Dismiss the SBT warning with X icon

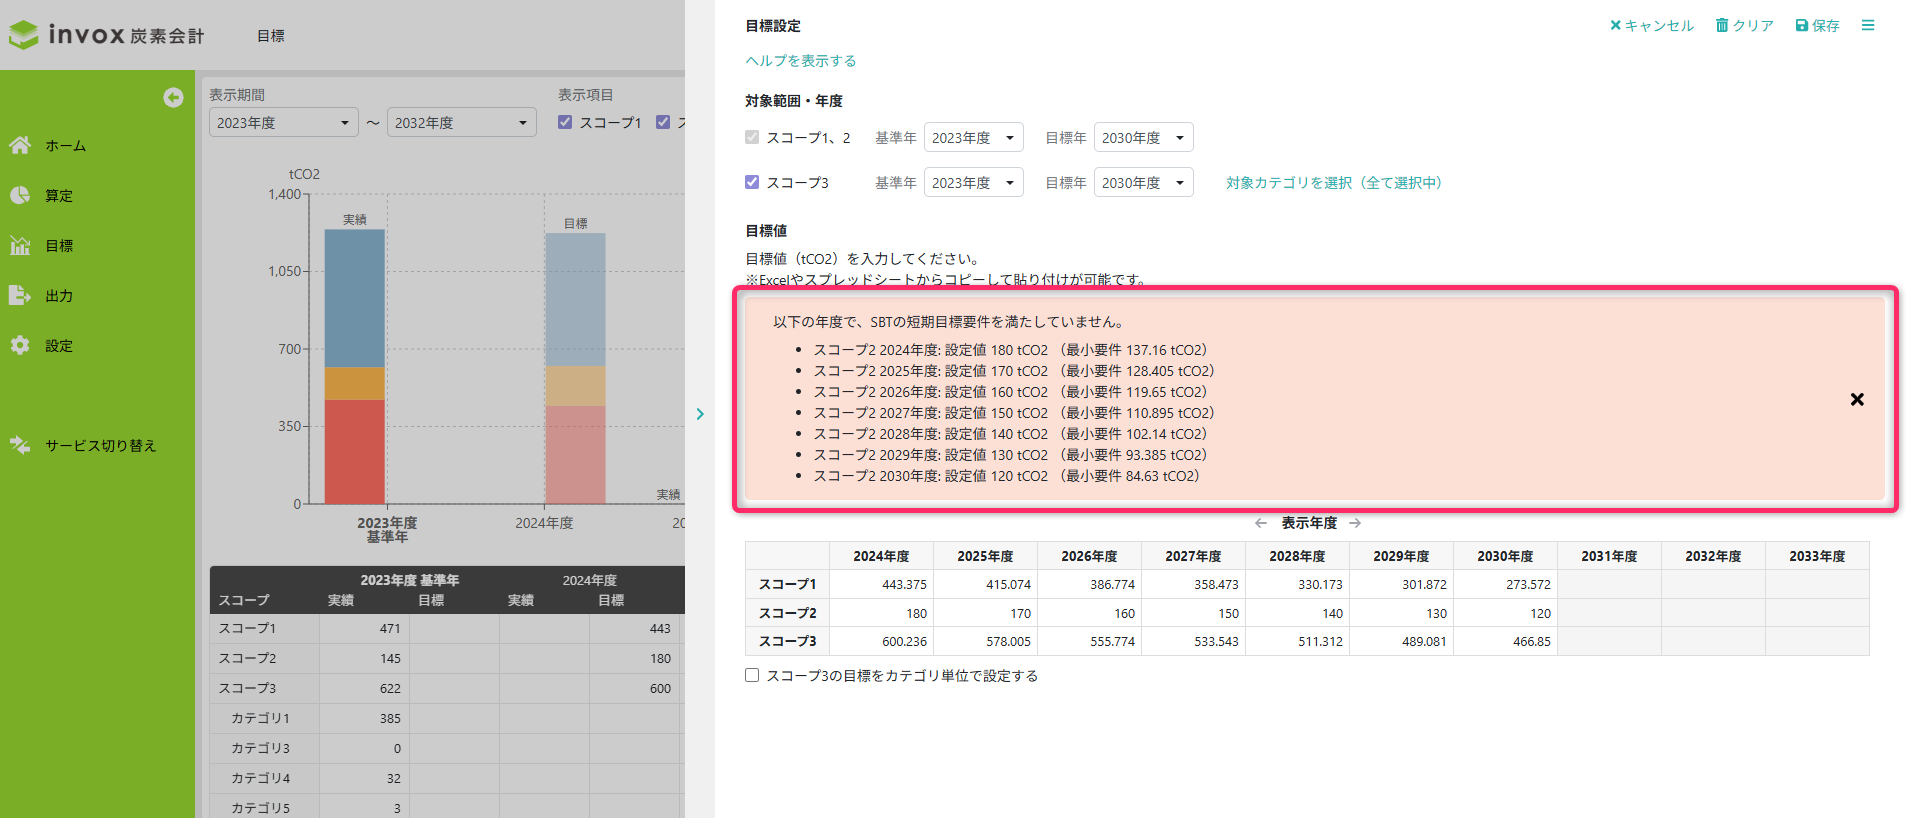(x=1856, y=399)
